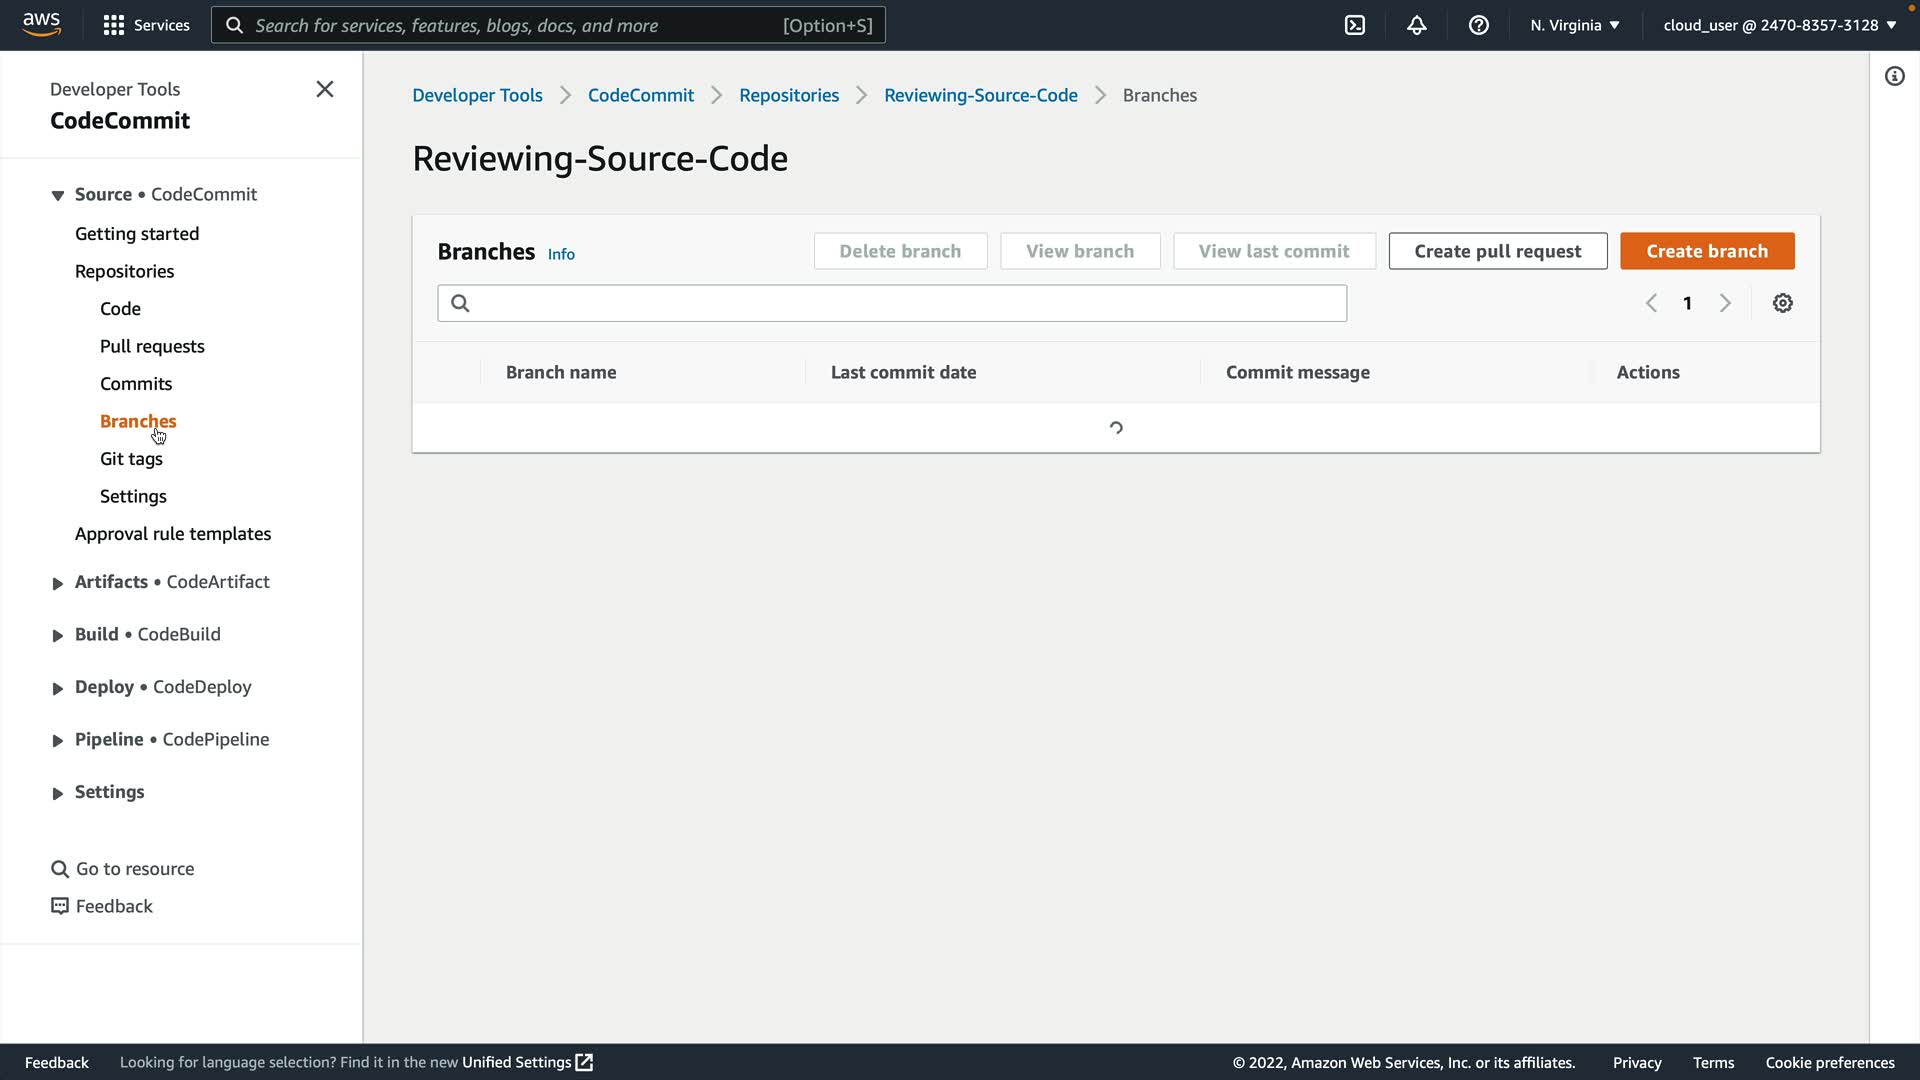Expand the Pipeline CodePipeline section
Screen dimensions: 1920x1080
[x=58, y=740]
